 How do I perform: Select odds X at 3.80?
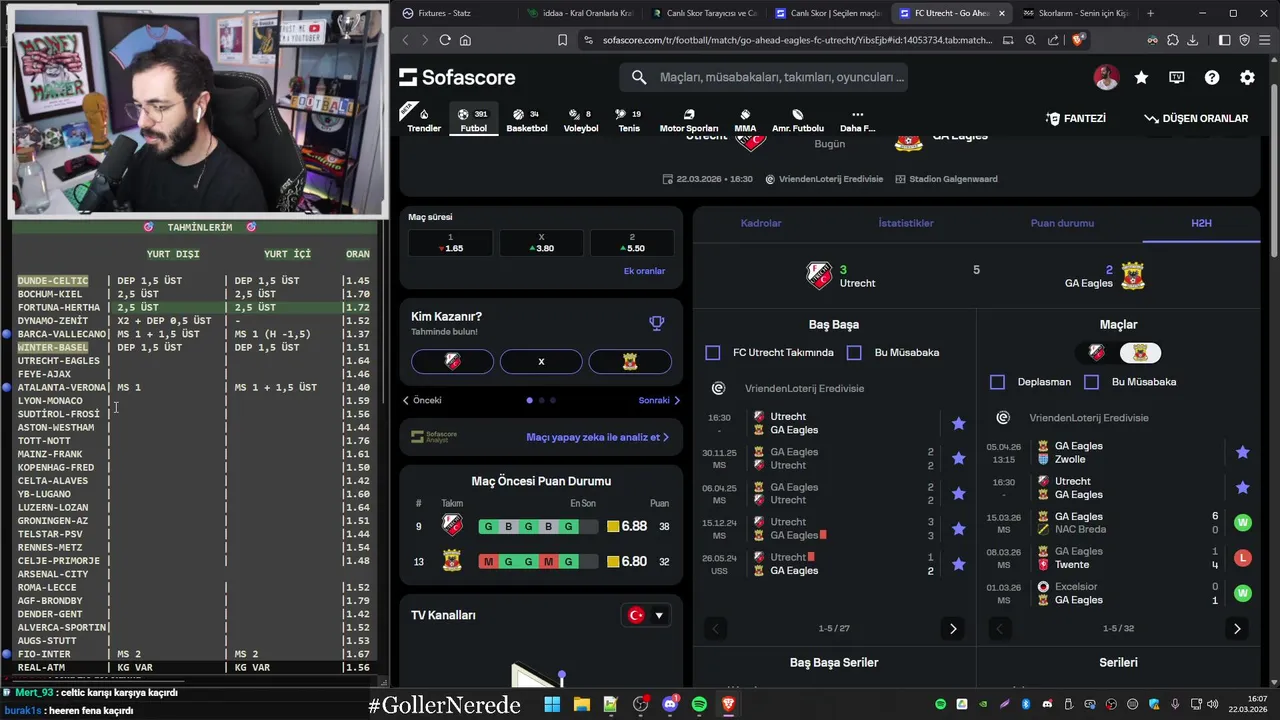(541, 243)
